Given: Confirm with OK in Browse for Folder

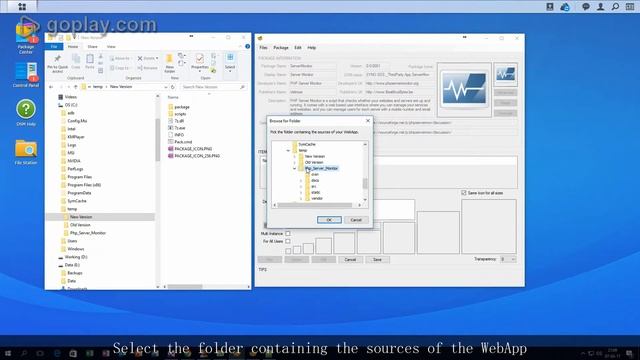Looking at the screenshot, I should 329,220.
